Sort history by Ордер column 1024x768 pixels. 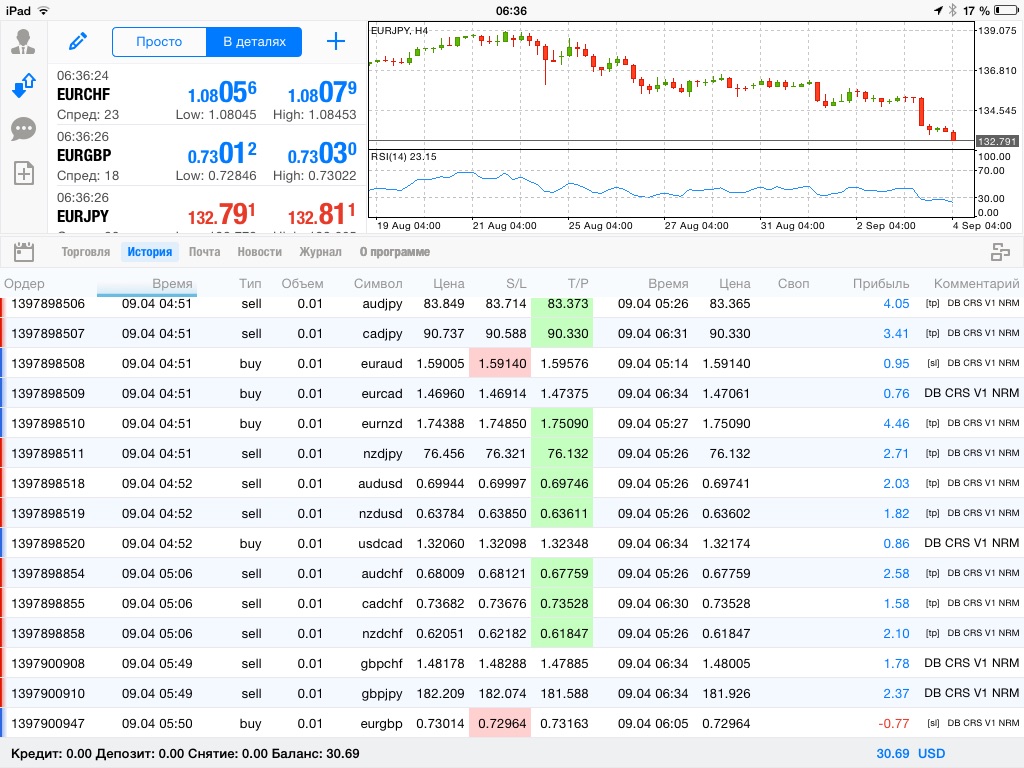coord(24,283)
